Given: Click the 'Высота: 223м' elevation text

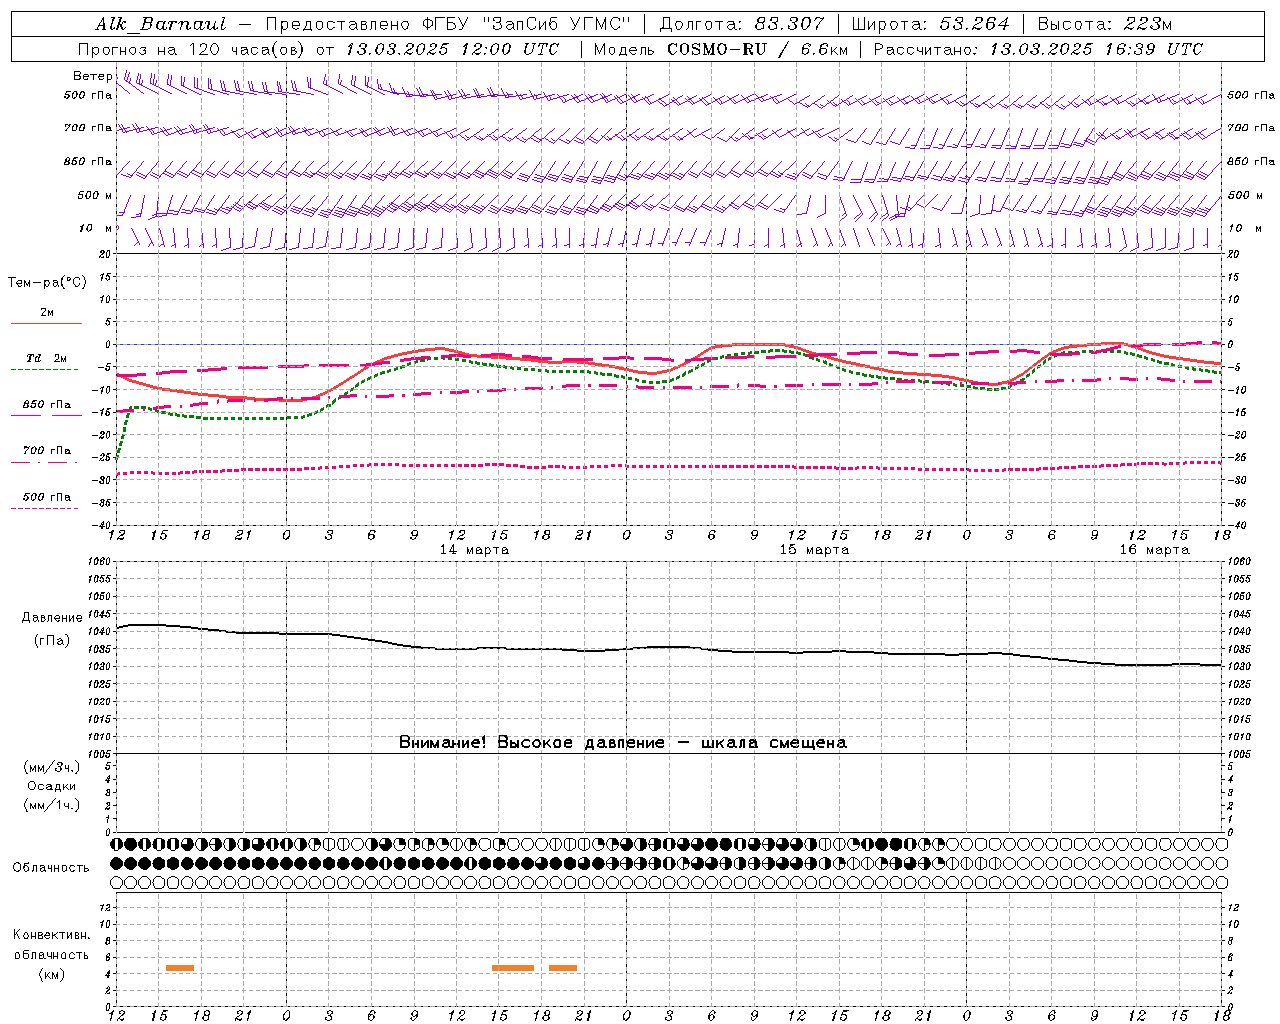Looking at the screenshot, I should tap(1104, 24).
